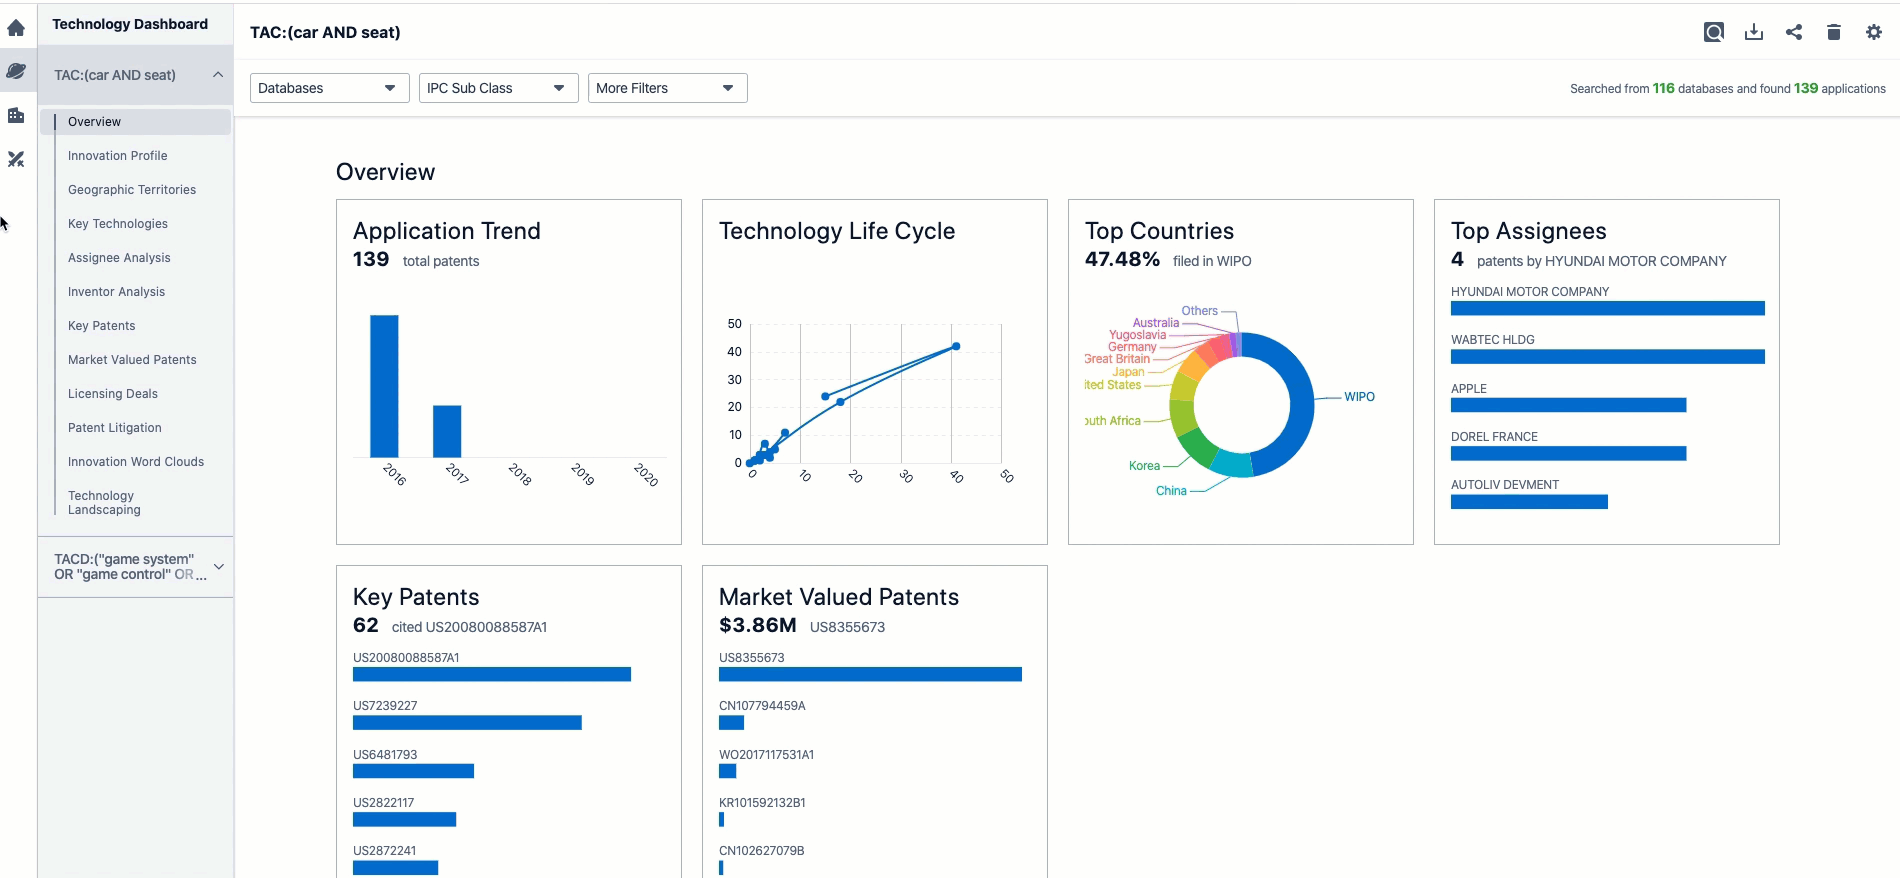1900x878 pixels.
Task: Click the company building icon in sidebar
Action: click(16, 115)
